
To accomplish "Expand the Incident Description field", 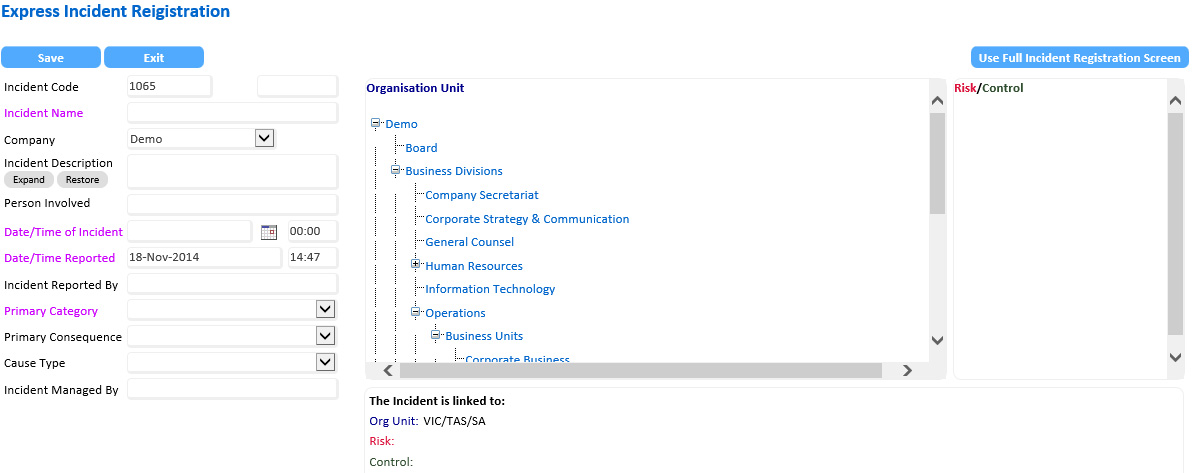I will [29, 180].
